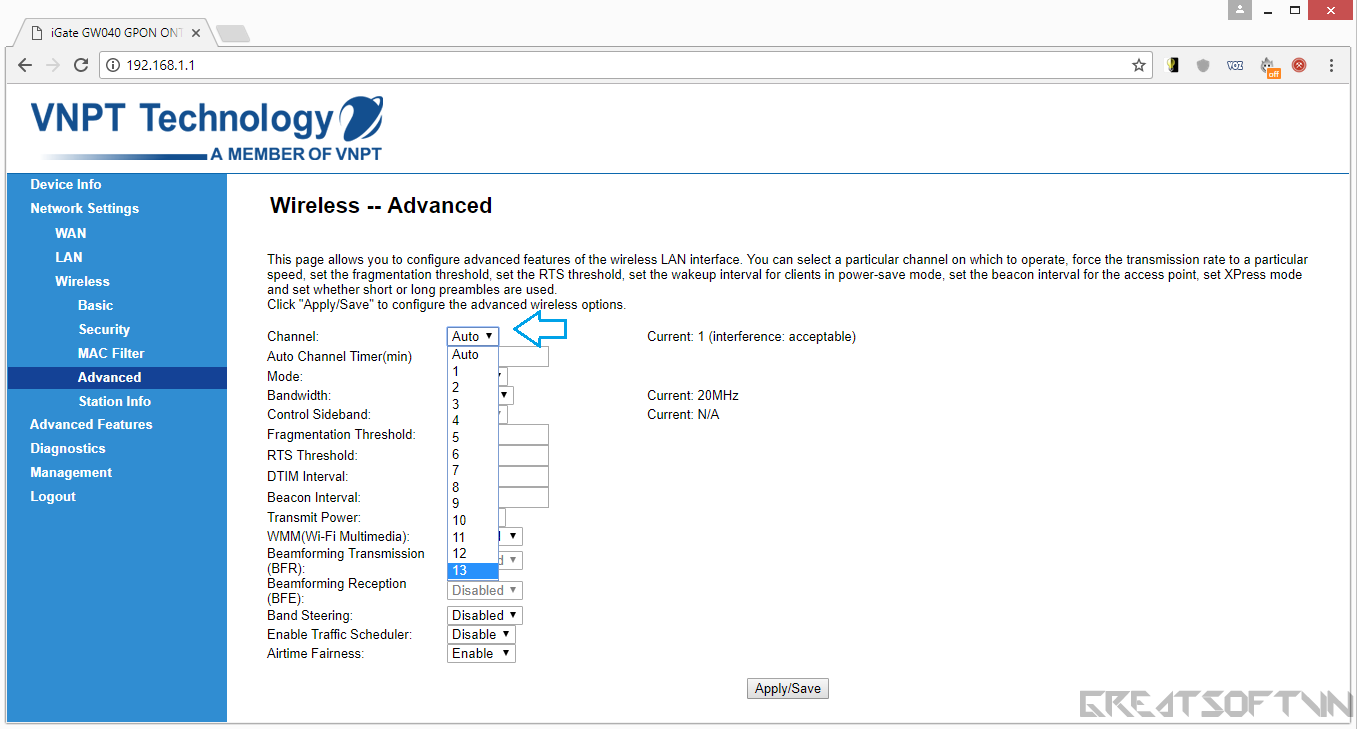Select channel 3 from the list
The image size is (1357, 729).
tap(472, 404)
